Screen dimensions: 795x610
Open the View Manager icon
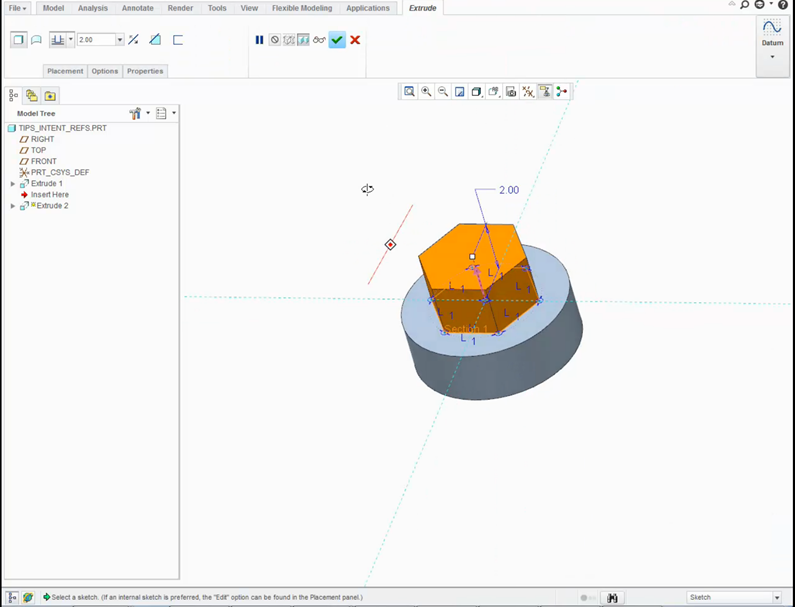point(511,91)
